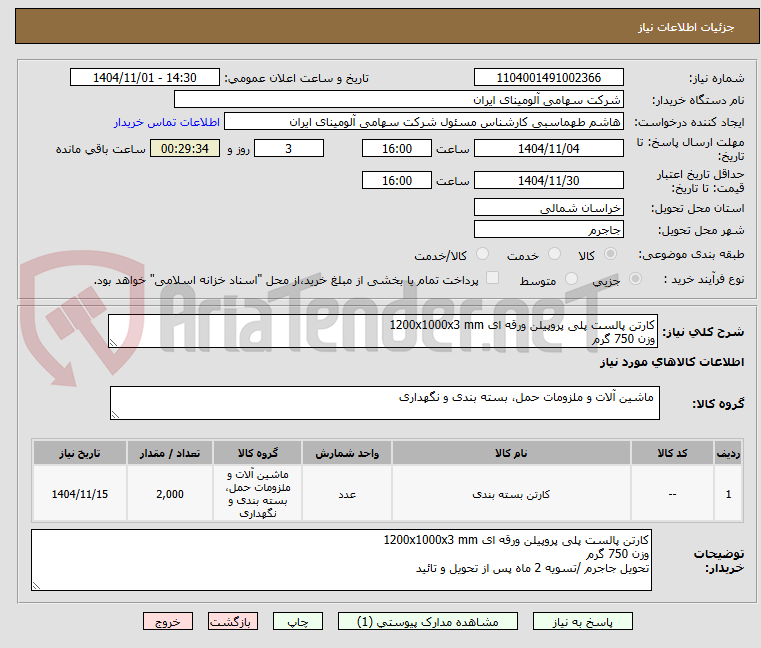
Task: Click the توضیحات خریدار textarea
Action: click(x=341, y=560)
